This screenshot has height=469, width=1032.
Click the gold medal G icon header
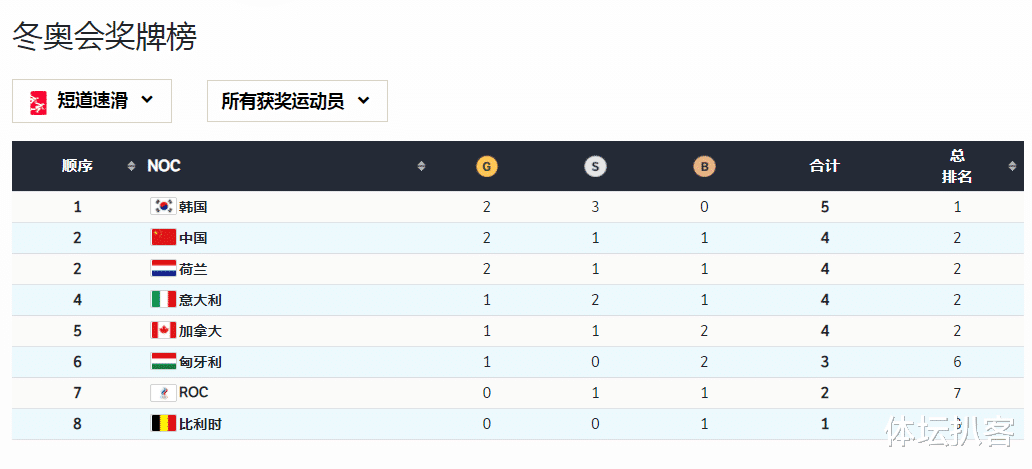487,166
